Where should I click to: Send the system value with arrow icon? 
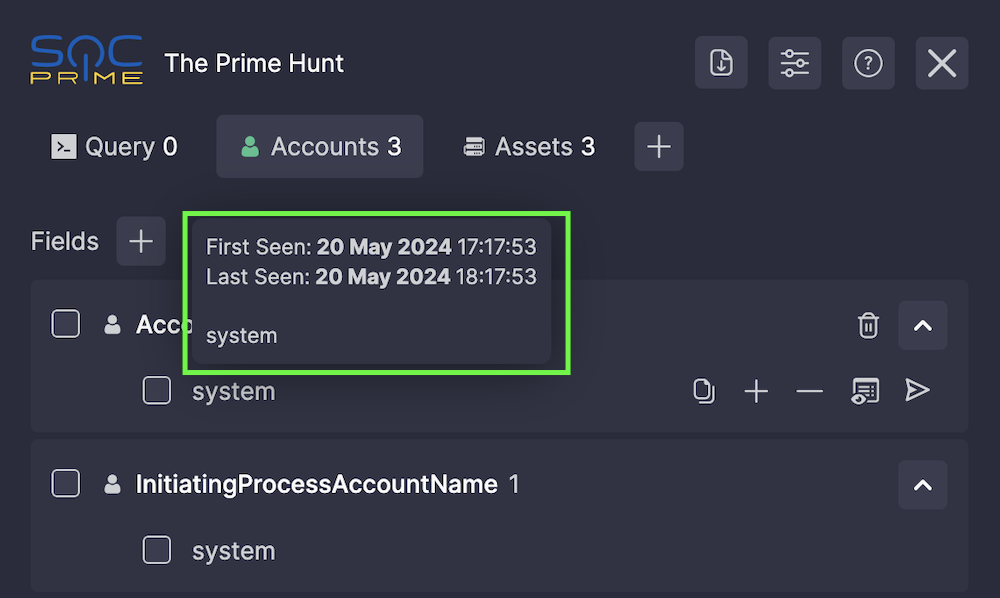[917, 390]
